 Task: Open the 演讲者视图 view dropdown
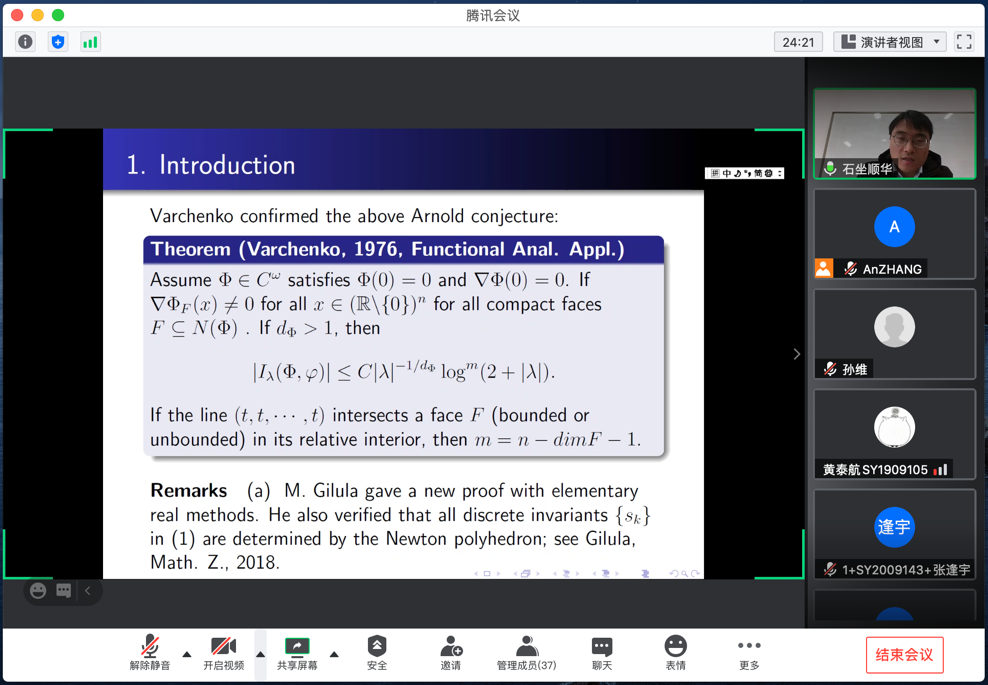(x=890, y=42)
